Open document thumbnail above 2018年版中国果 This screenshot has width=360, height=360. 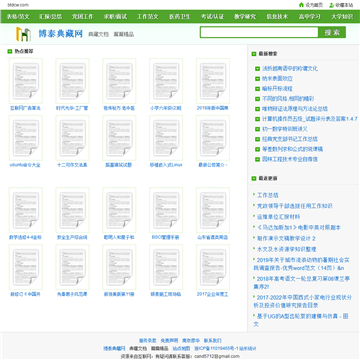tap(213, 81)
